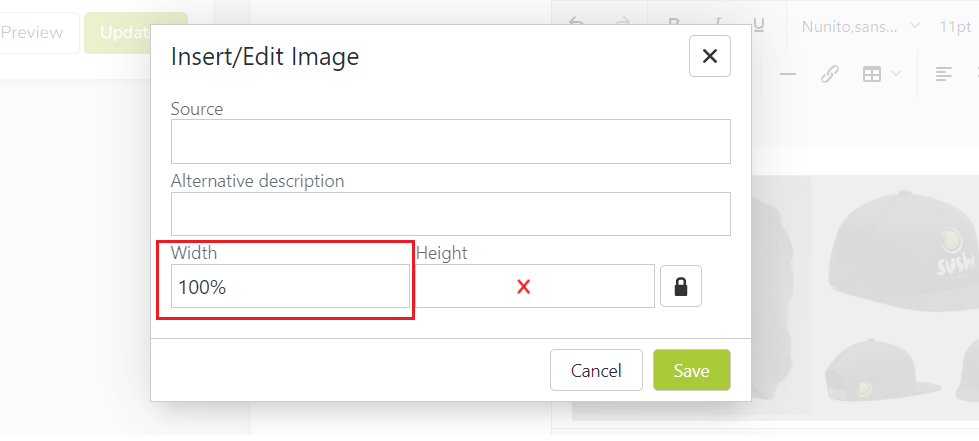Open the Nunito font family dropdown
The width and height of the screenshot is (979, 441).
[x=860, y=27]
